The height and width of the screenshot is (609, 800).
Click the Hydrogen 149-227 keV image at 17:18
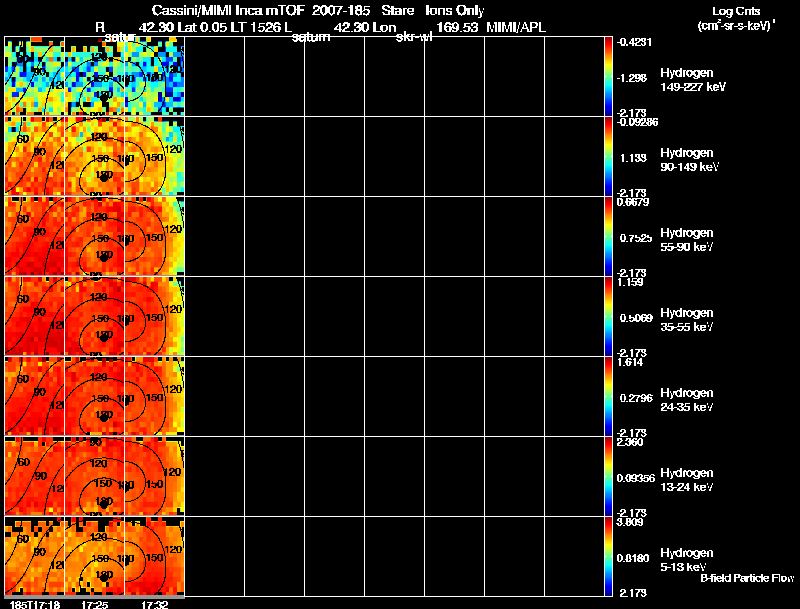[x=35, y=76]
